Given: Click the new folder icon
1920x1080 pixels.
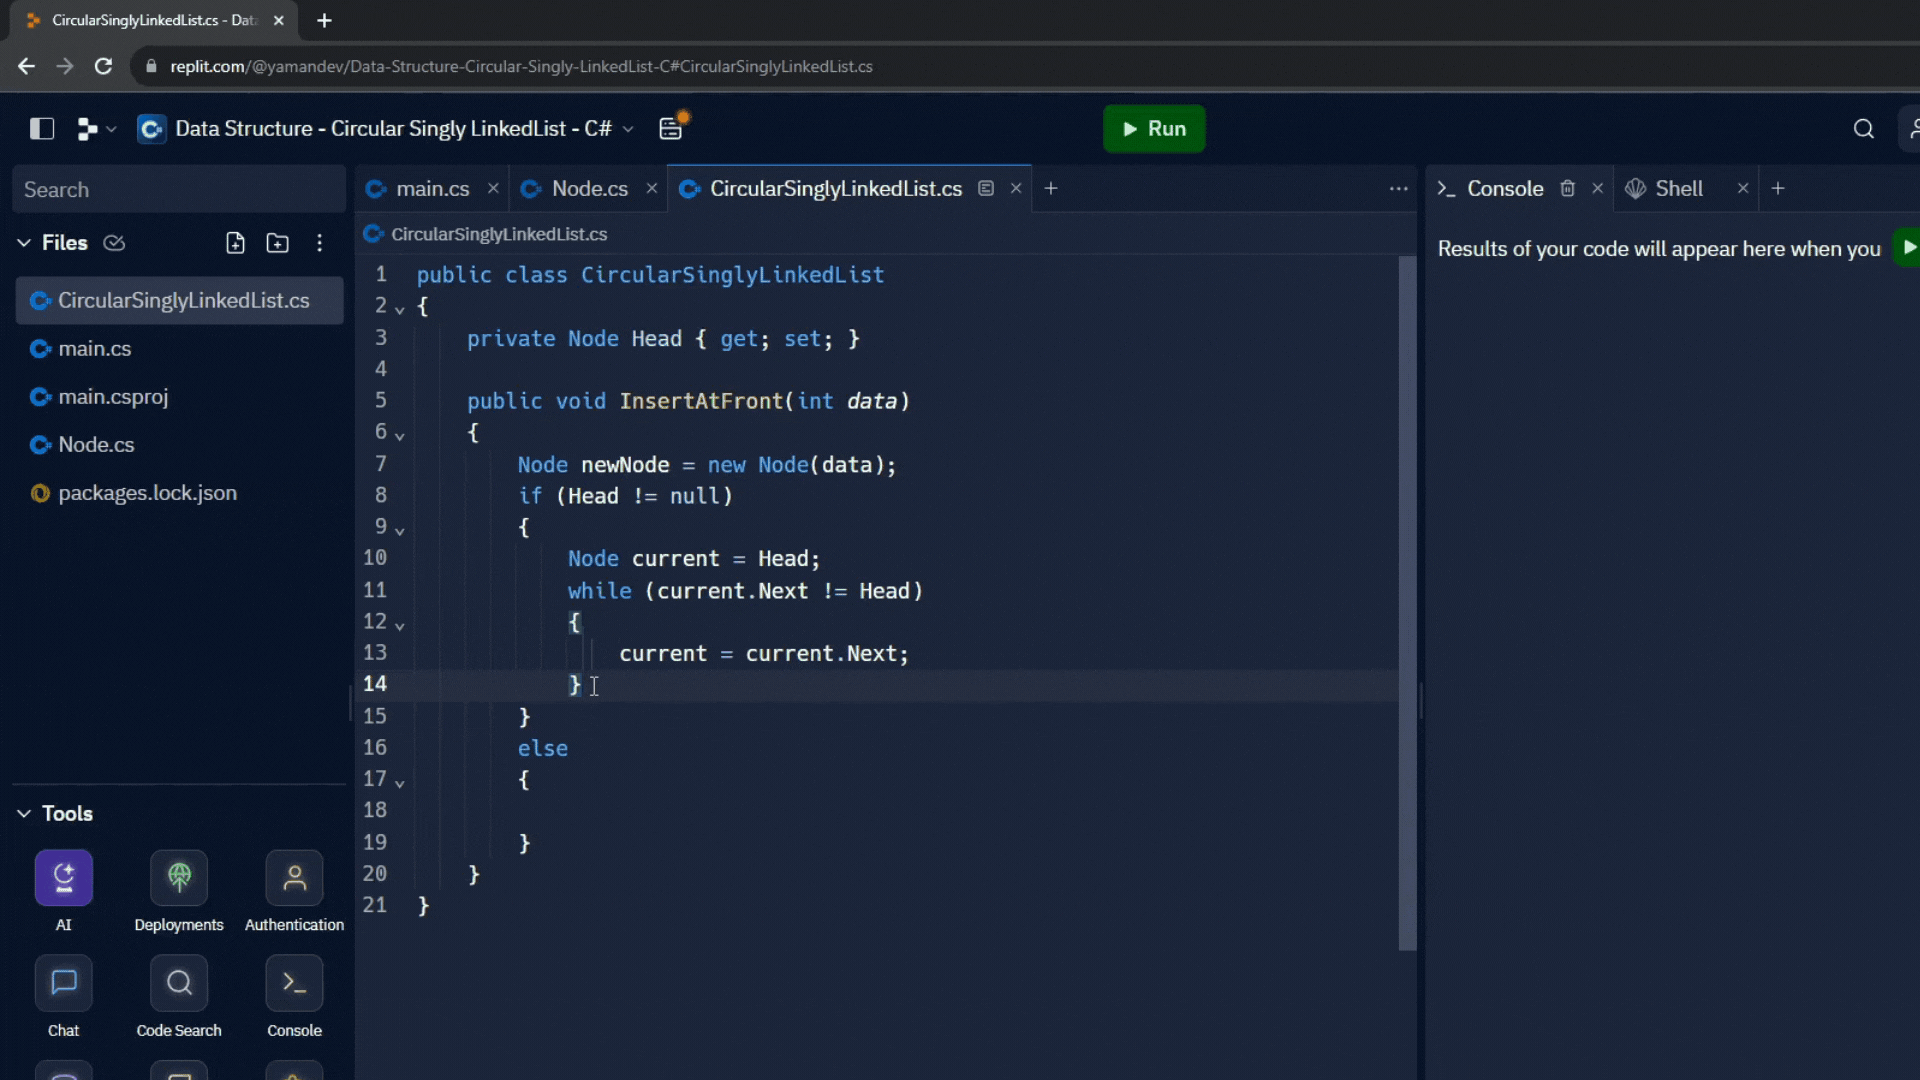Looking at the screenshot, I should pyautogui.click(x=277, y=243).
